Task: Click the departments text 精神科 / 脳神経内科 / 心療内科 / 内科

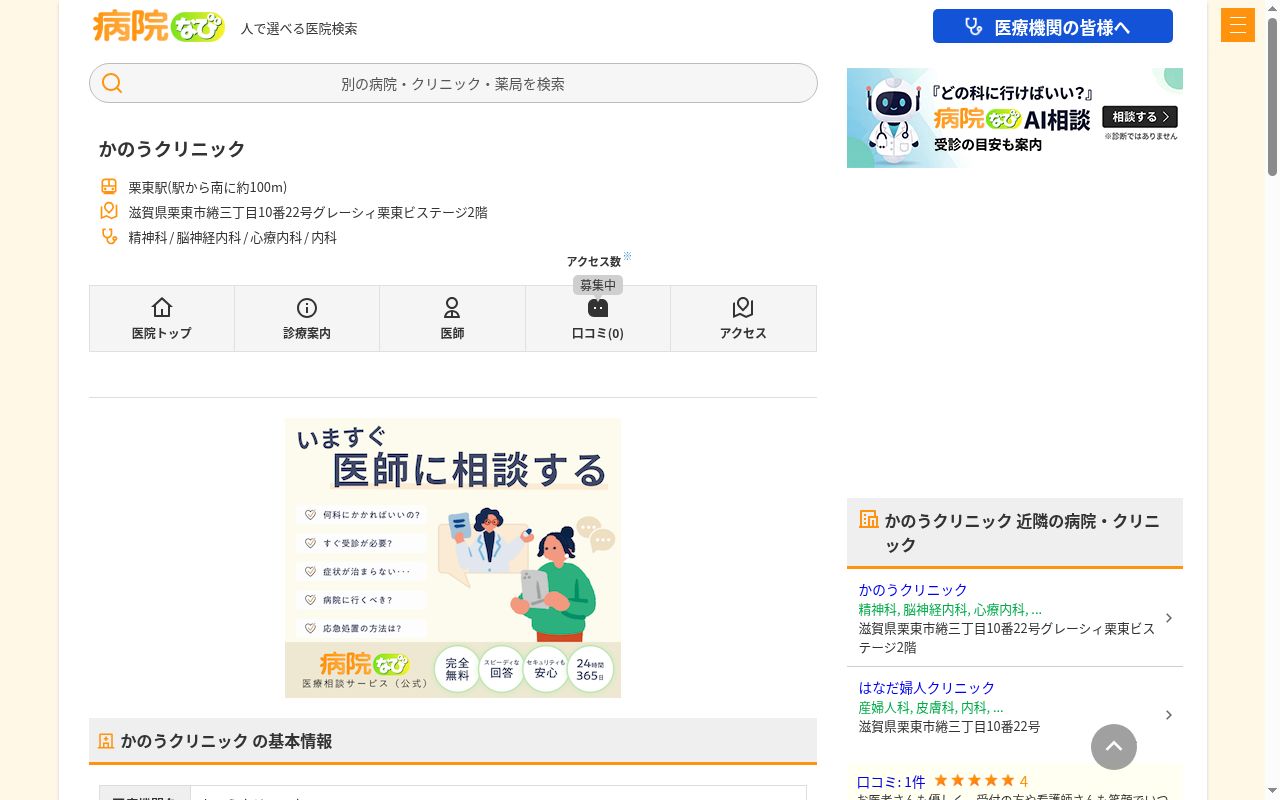Action: pos(233,237)
